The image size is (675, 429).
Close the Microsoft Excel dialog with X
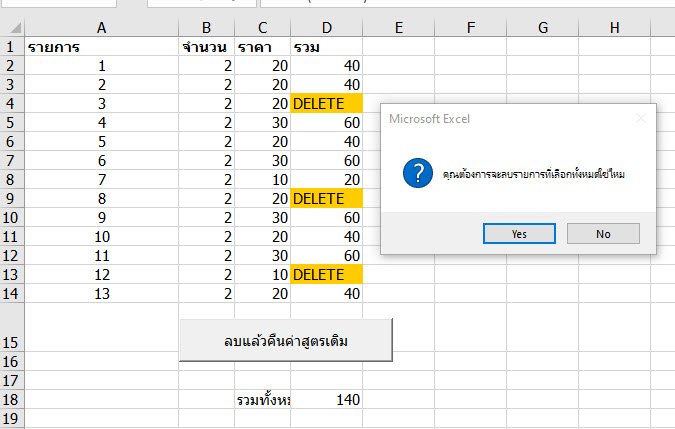pos(640,119)
